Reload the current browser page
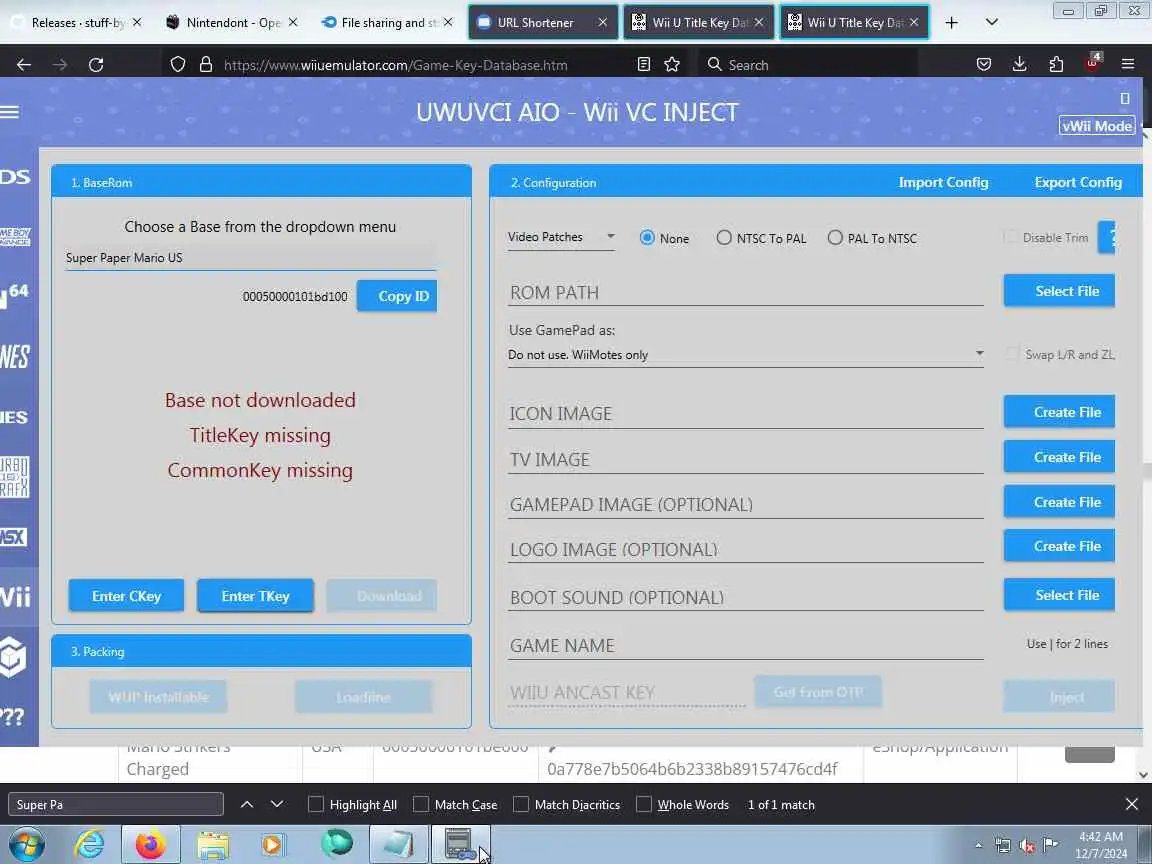Viewport: 1152px width, 864px height. (96, 65)
